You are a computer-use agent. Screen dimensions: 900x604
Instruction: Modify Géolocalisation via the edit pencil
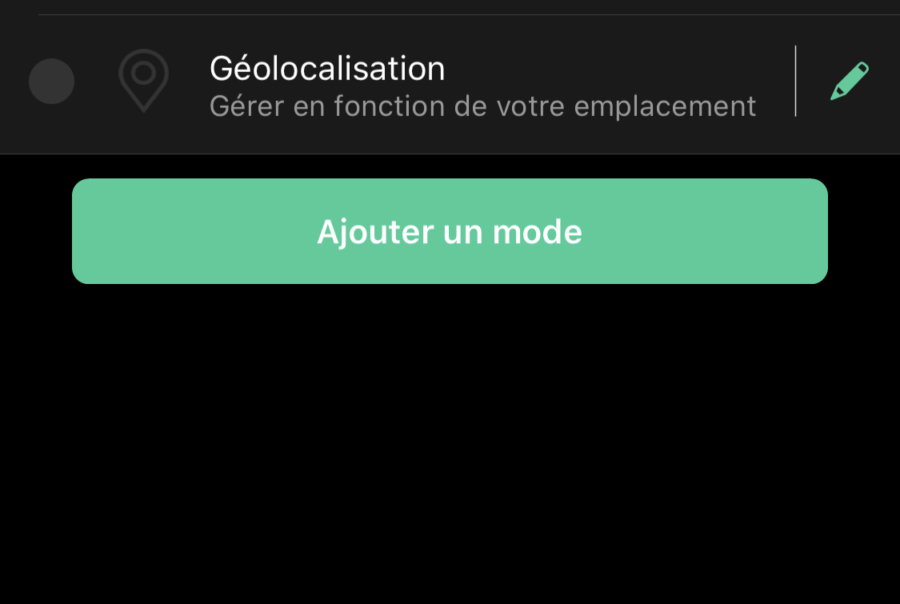[849, 81]
